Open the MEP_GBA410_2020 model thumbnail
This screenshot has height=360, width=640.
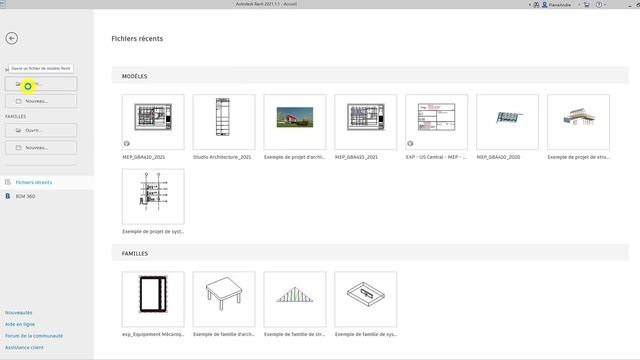point(507,122)
